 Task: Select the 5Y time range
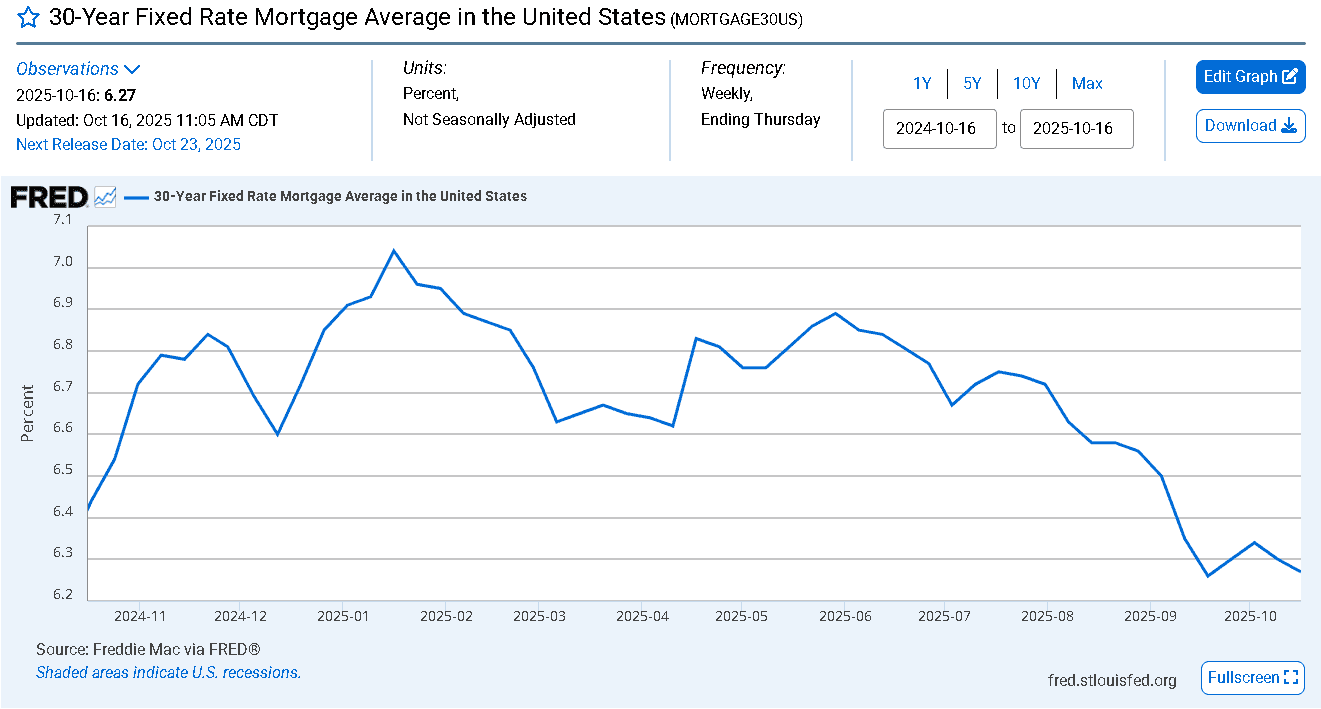pyautogui.click(x=972, y=84)
